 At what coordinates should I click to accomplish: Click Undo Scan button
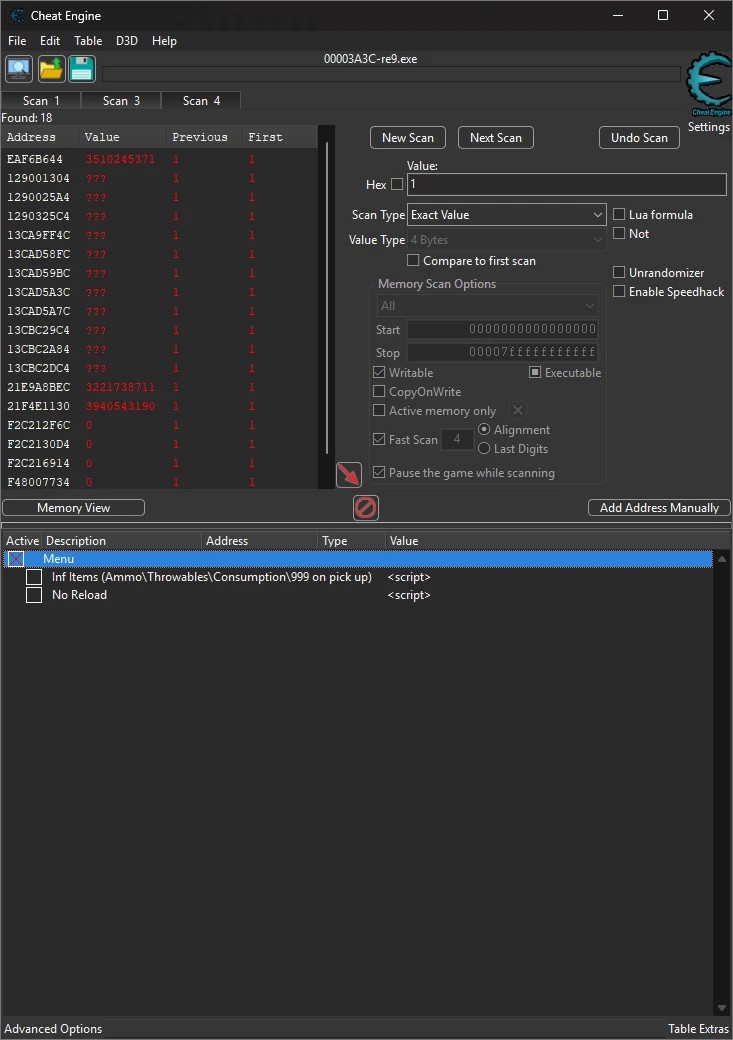[x=639, y=138]
